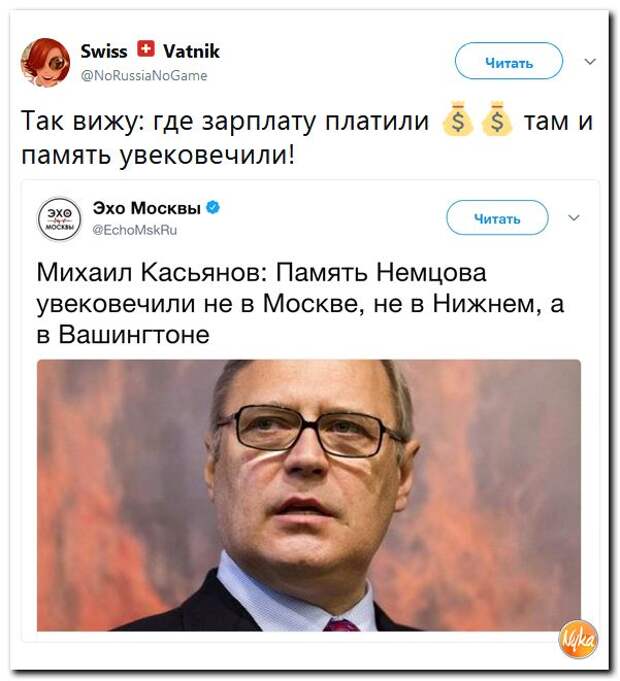Click the Эхо Москвы account name
620x681 pixels.
pyautogui.click(x=147, y=208)
